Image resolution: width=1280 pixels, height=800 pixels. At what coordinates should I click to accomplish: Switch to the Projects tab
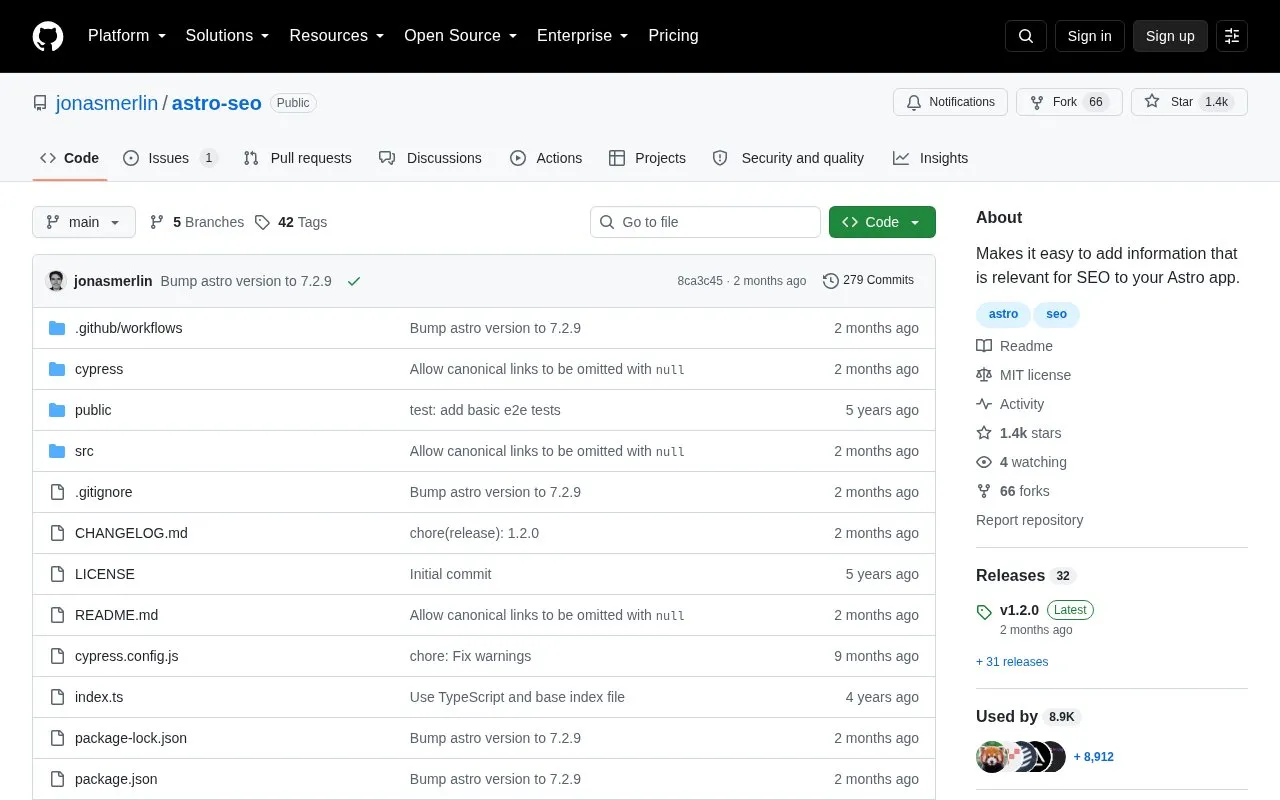[x=648, y=158]
